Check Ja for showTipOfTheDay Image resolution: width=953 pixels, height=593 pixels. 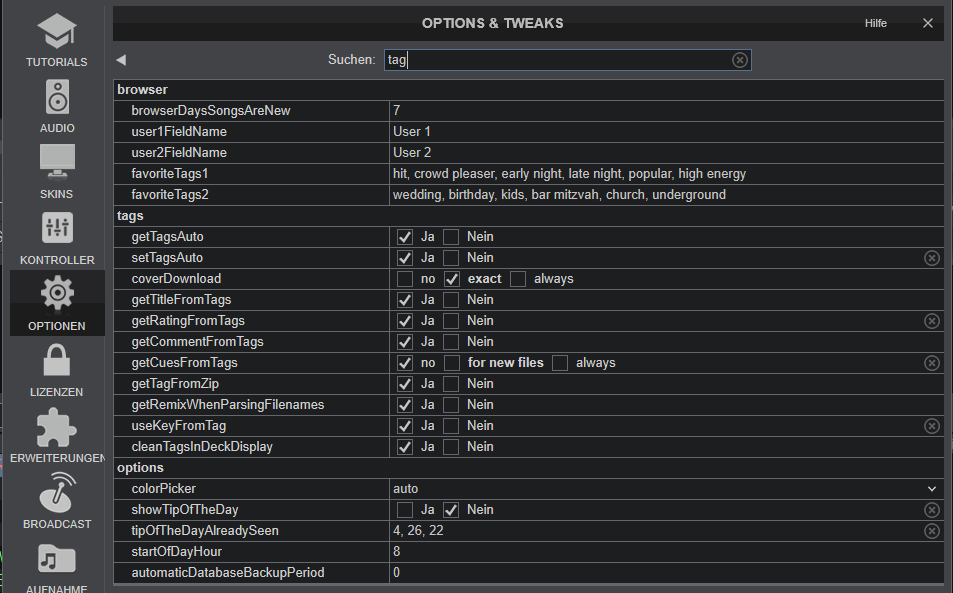405,510
